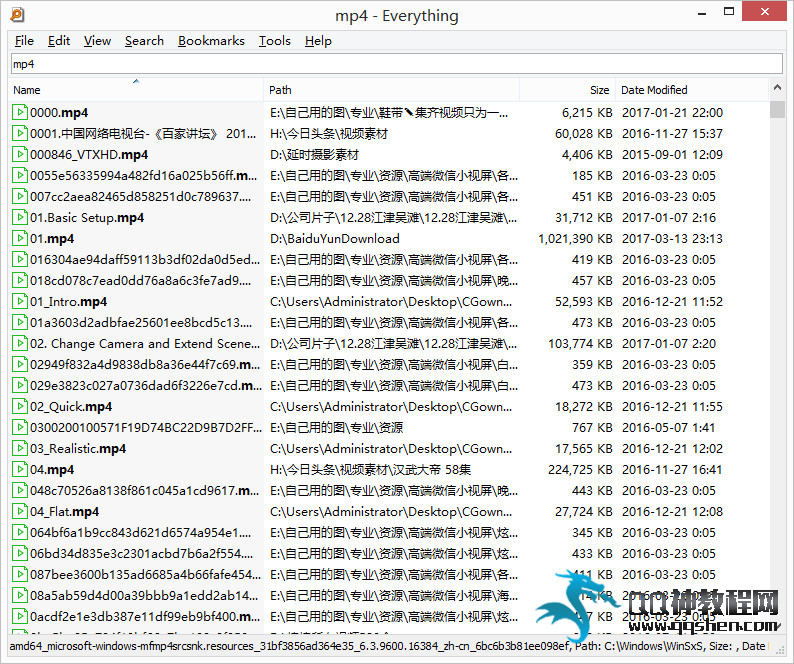Image resolution: width=794 pixels, height=664 pixels.
Task: Click icon of 030200100571F19D74BC22D9B7D2FF file
Action: pyautogui.click(x=19, y=427)
